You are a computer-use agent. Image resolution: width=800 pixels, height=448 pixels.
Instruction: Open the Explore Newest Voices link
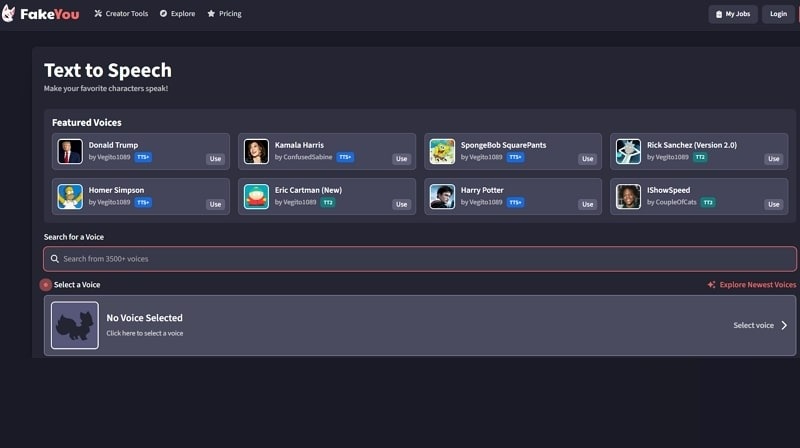coord(752,285)
